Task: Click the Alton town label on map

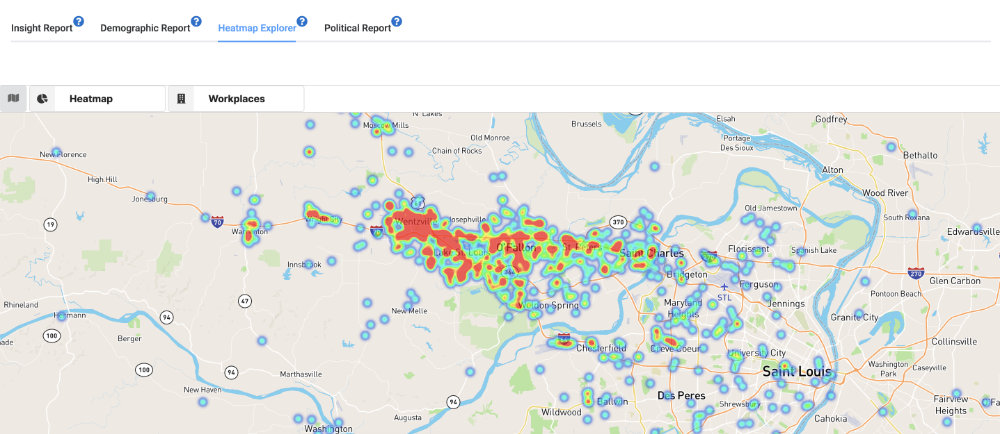Action: point(832,170)
